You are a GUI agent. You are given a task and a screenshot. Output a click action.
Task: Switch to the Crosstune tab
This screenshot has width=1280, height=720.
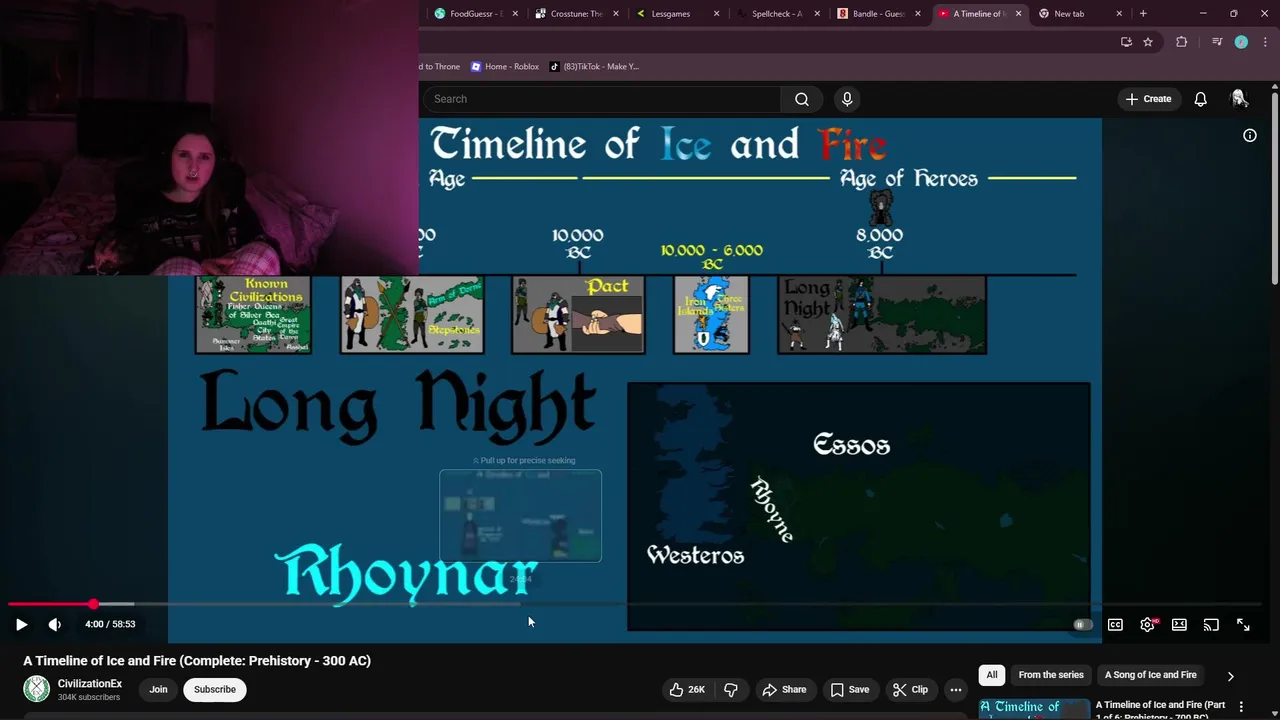point(577,14)
